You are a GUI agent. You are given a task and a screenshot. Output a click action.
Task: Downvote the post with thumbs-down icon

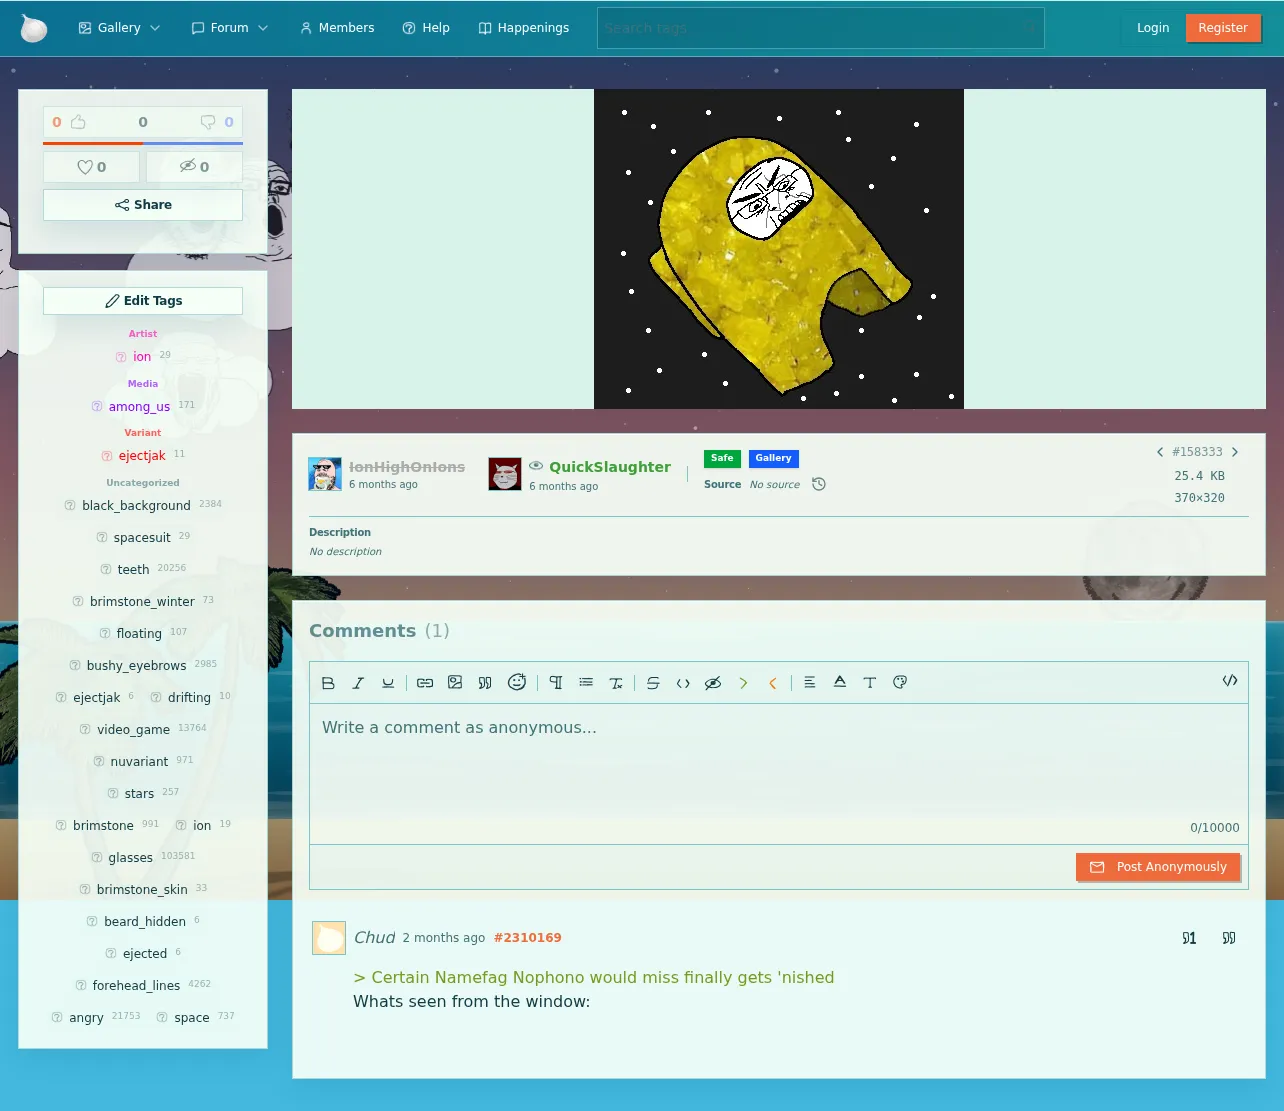pyautogui.click(x=208, y=122)
